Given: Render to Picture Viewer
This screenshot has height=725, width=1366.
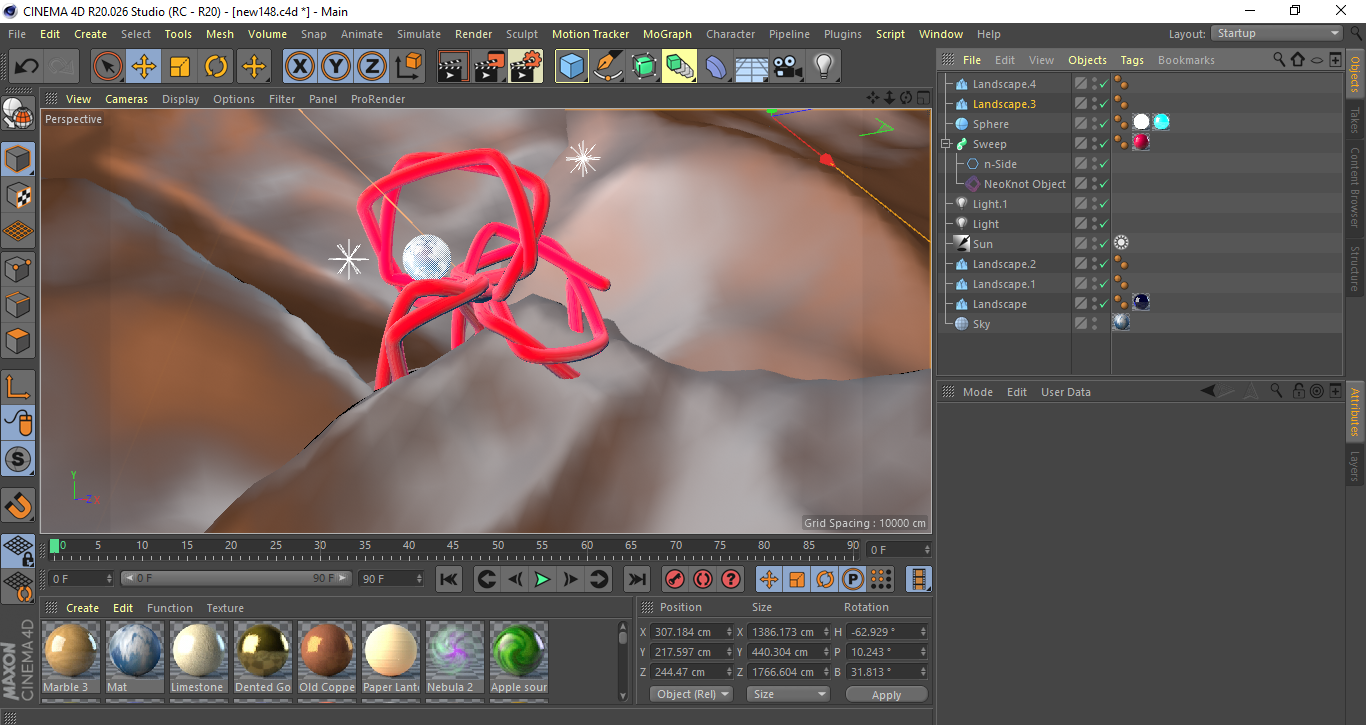Looking at the screenshot, I should point(490,67).
